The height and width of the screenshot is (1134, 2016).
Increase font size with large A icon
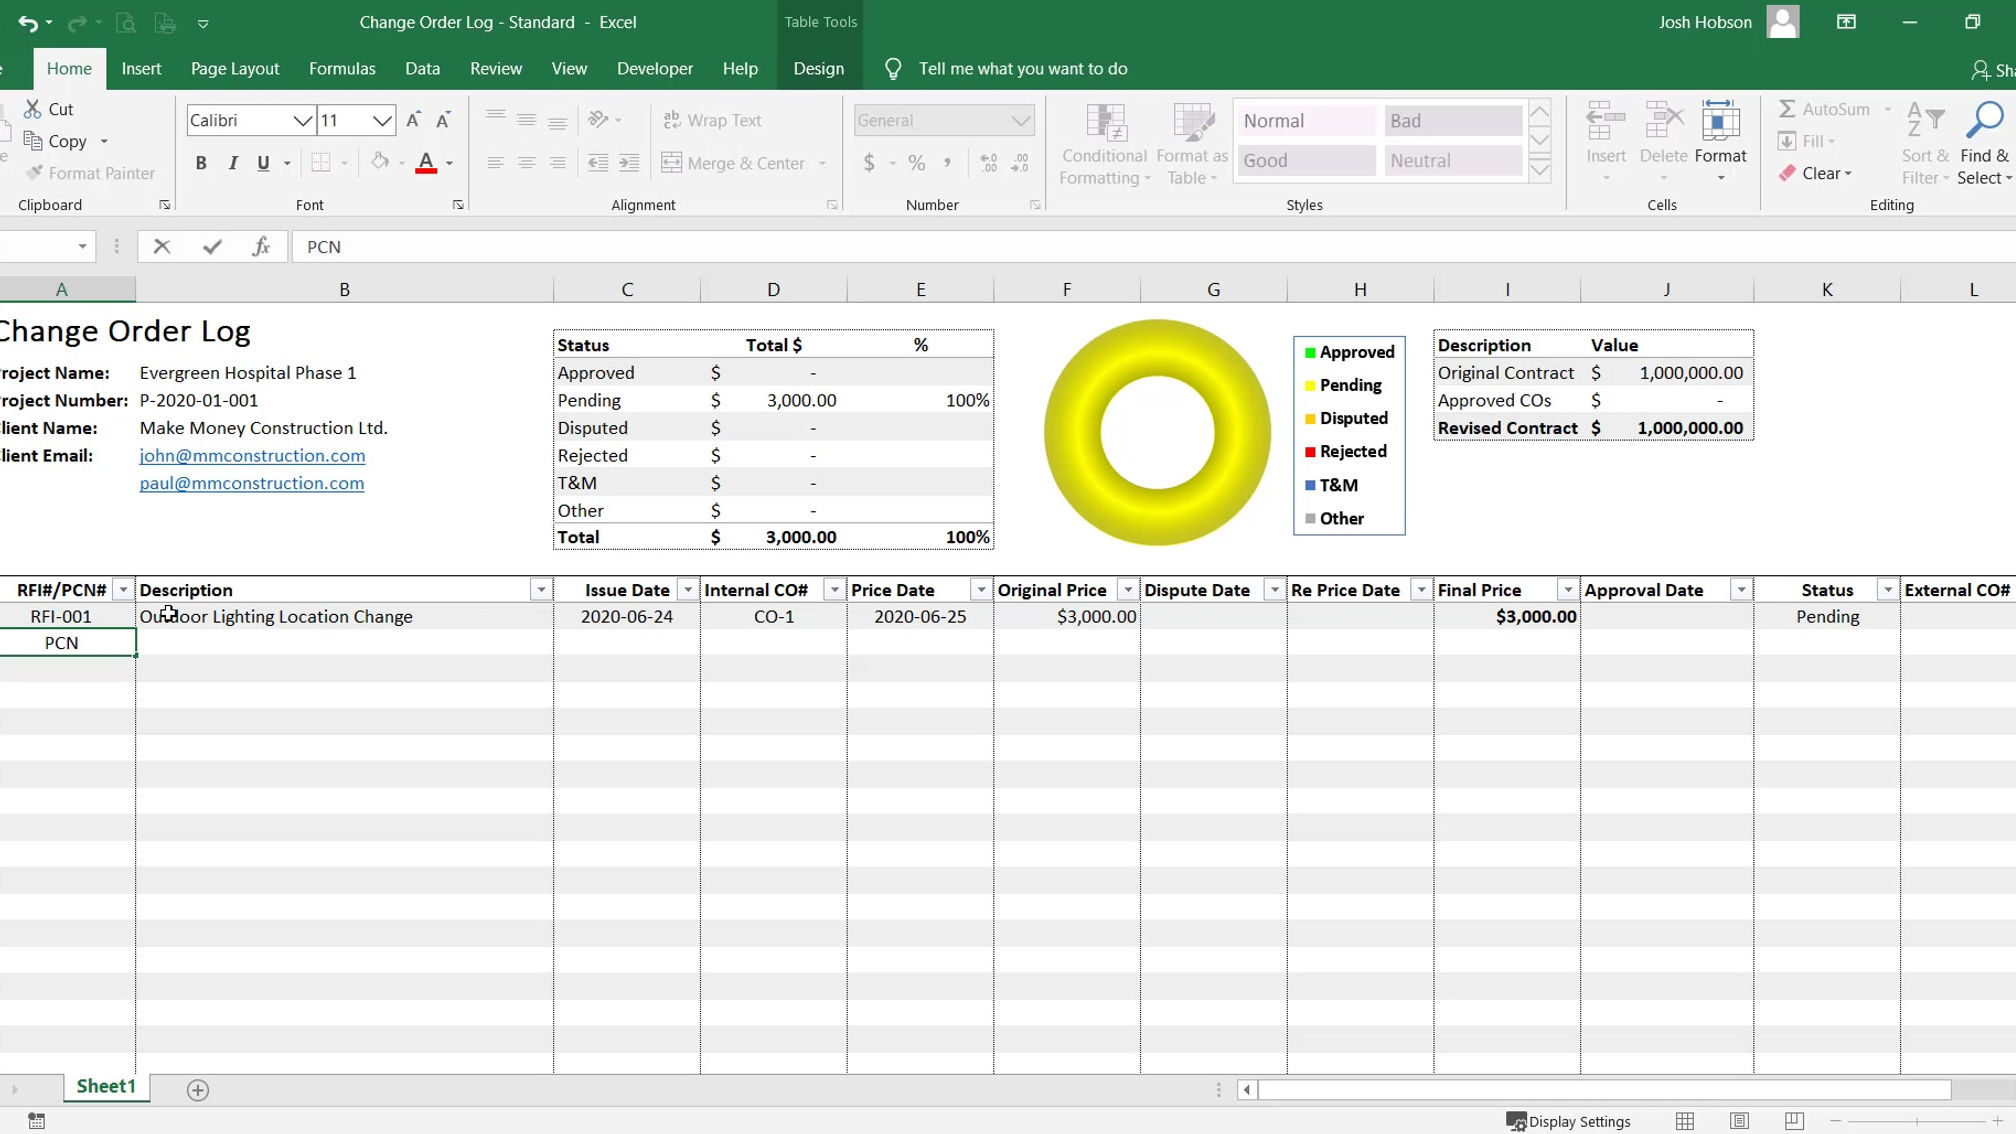pos(413,120)
